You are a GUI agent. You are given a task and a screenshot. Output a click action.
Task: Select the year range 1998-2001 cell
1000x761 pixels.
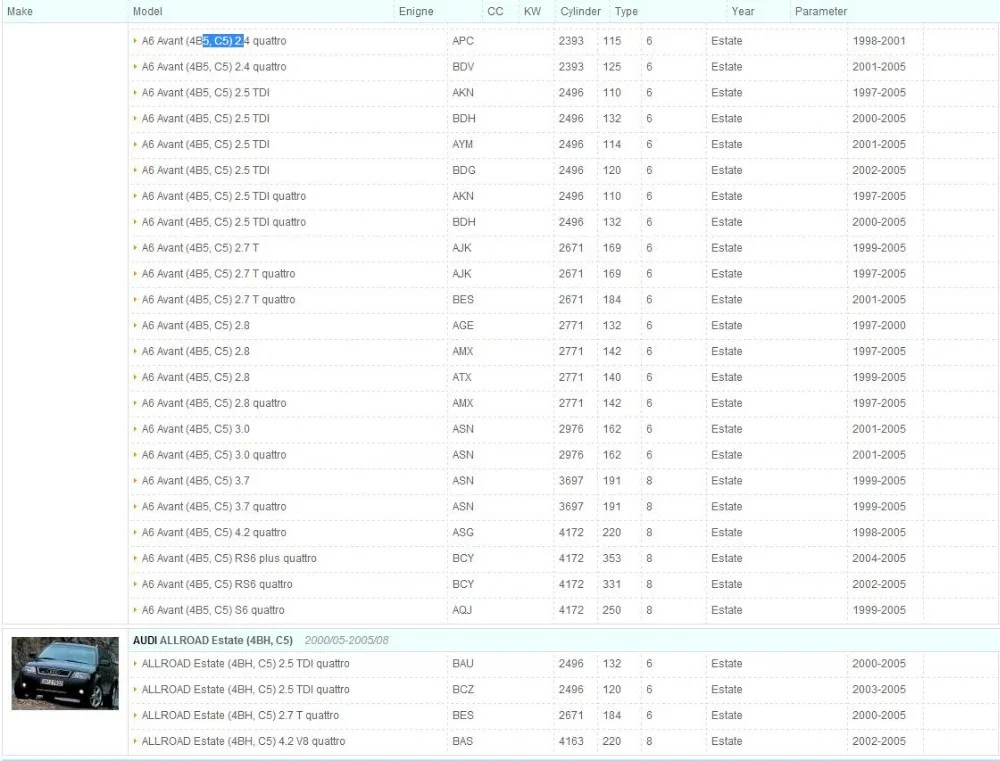click(879, 41)
